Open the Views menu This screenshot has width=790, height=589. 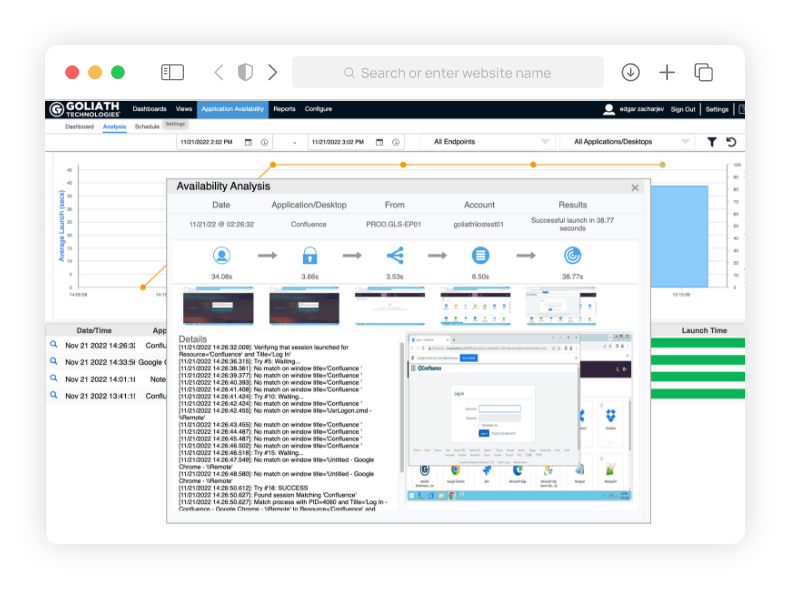183,109
